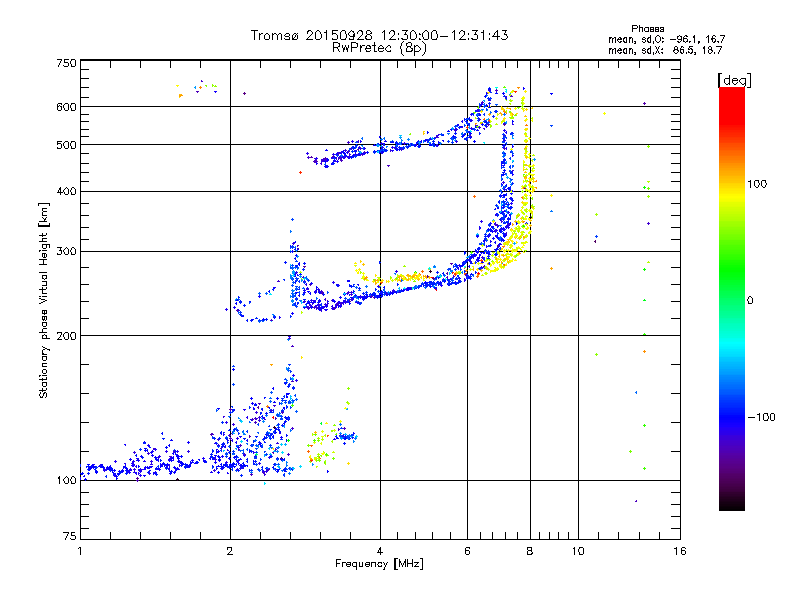This screenshot has height=600, width=800.
Task: Click the y-axis tick label "200"
Action: 66,336
